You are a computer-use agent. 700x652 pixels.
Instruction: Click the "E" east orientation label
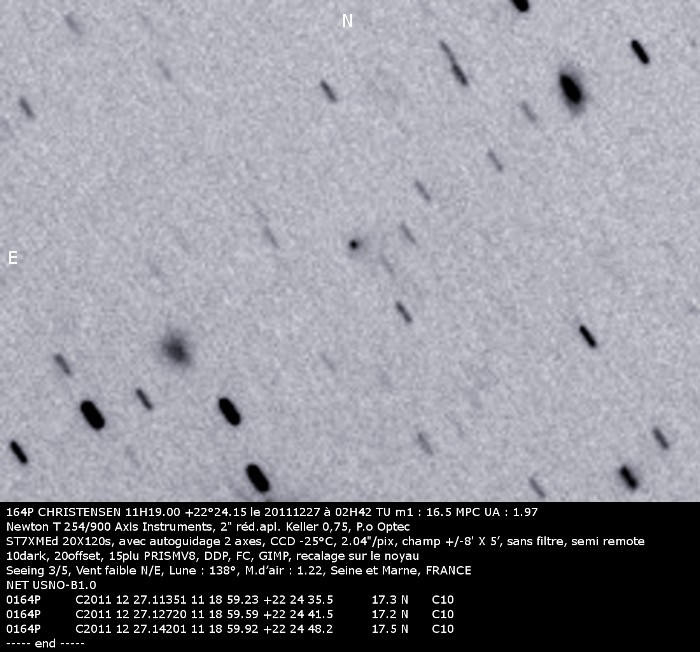tap(13, 258)
